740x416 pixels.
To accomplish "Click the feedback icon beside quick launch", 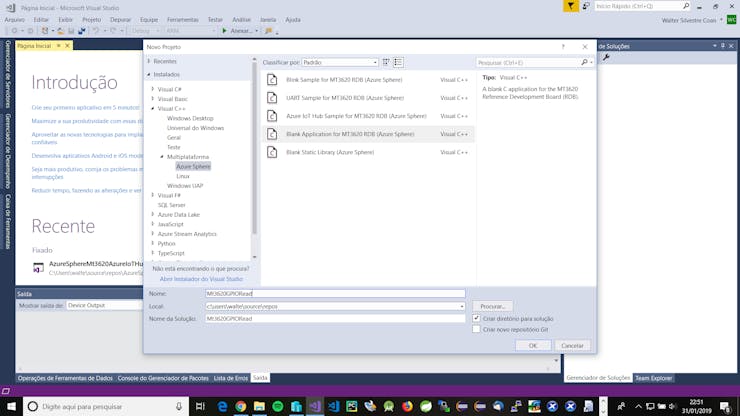I will pyautogui.click(x=586, y=6).
